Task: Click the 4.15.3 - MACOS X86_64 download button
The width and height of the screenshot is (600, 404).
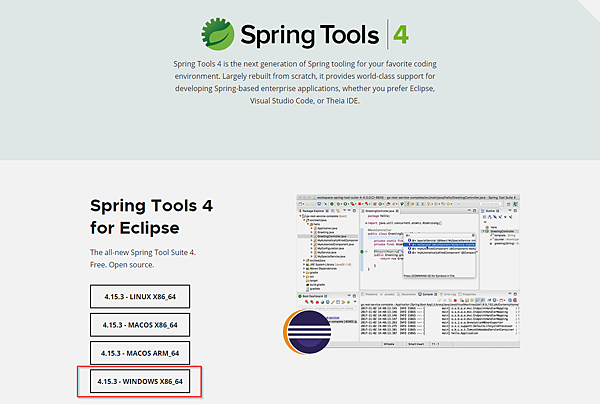Action: [x=140, y=325]
